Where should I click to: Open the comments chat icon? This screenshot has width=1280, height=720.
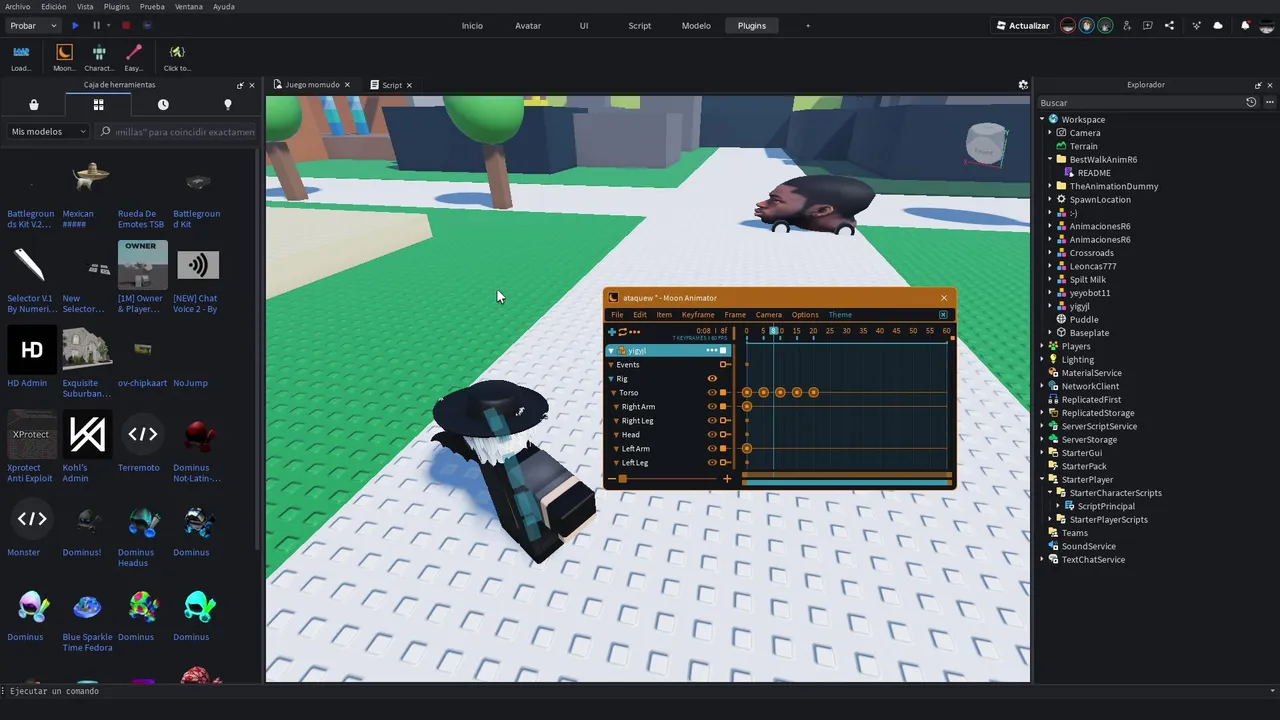coord(1148,25)
